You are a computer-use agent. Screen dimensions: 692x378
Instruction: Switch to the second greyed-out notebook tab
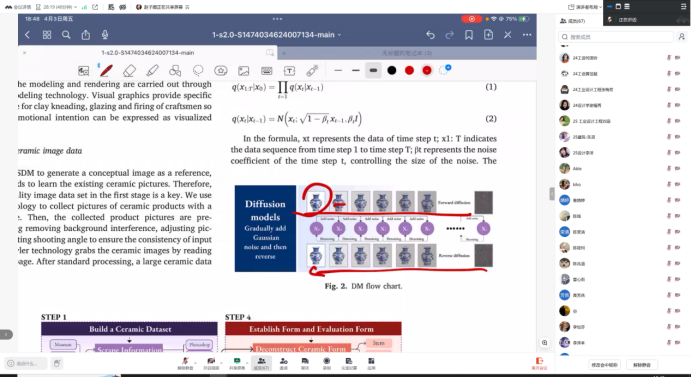(x=406, y=53)
